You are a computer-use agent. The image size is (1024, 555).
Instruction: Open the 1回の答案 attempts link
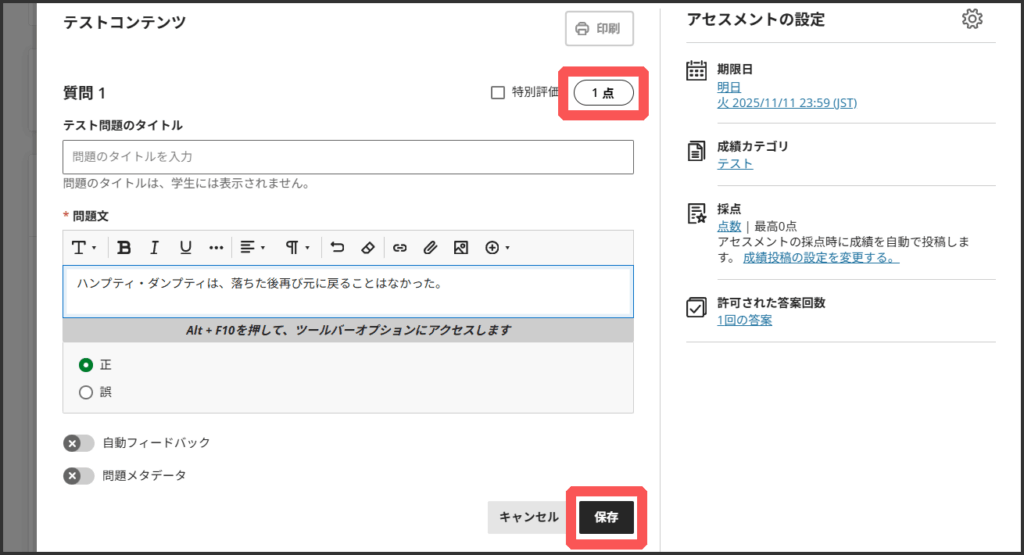pos(744,320)
